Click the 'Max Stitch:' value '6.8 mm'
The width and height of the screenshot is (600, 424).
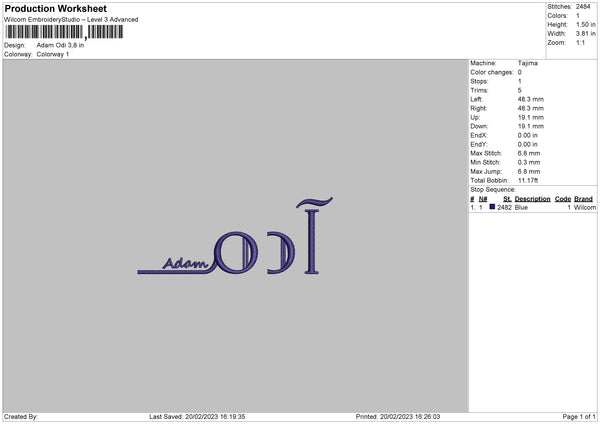(529, 153)
